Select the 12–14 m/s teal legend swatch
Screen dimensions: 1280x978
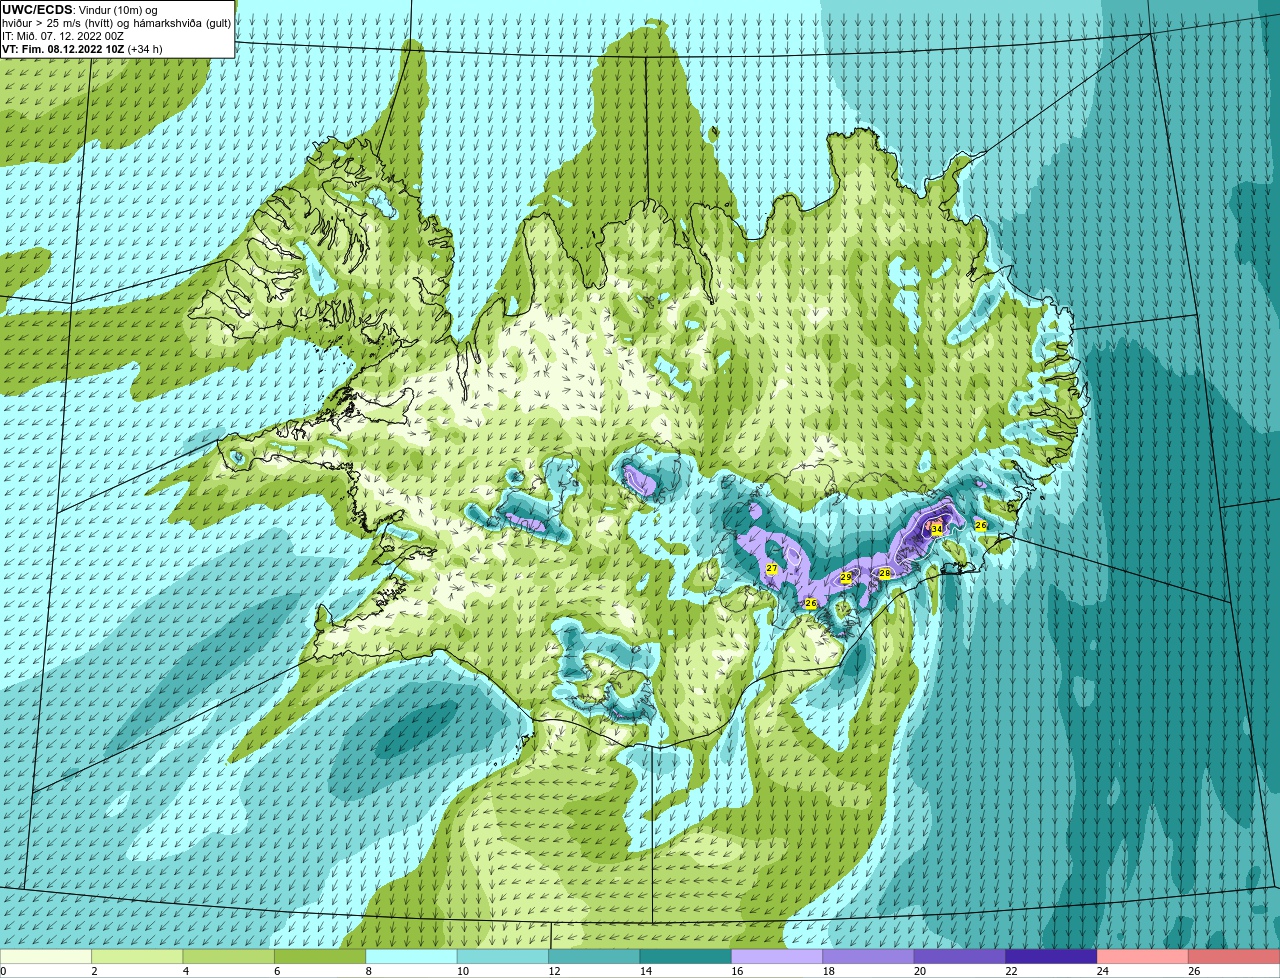(594, 956)
